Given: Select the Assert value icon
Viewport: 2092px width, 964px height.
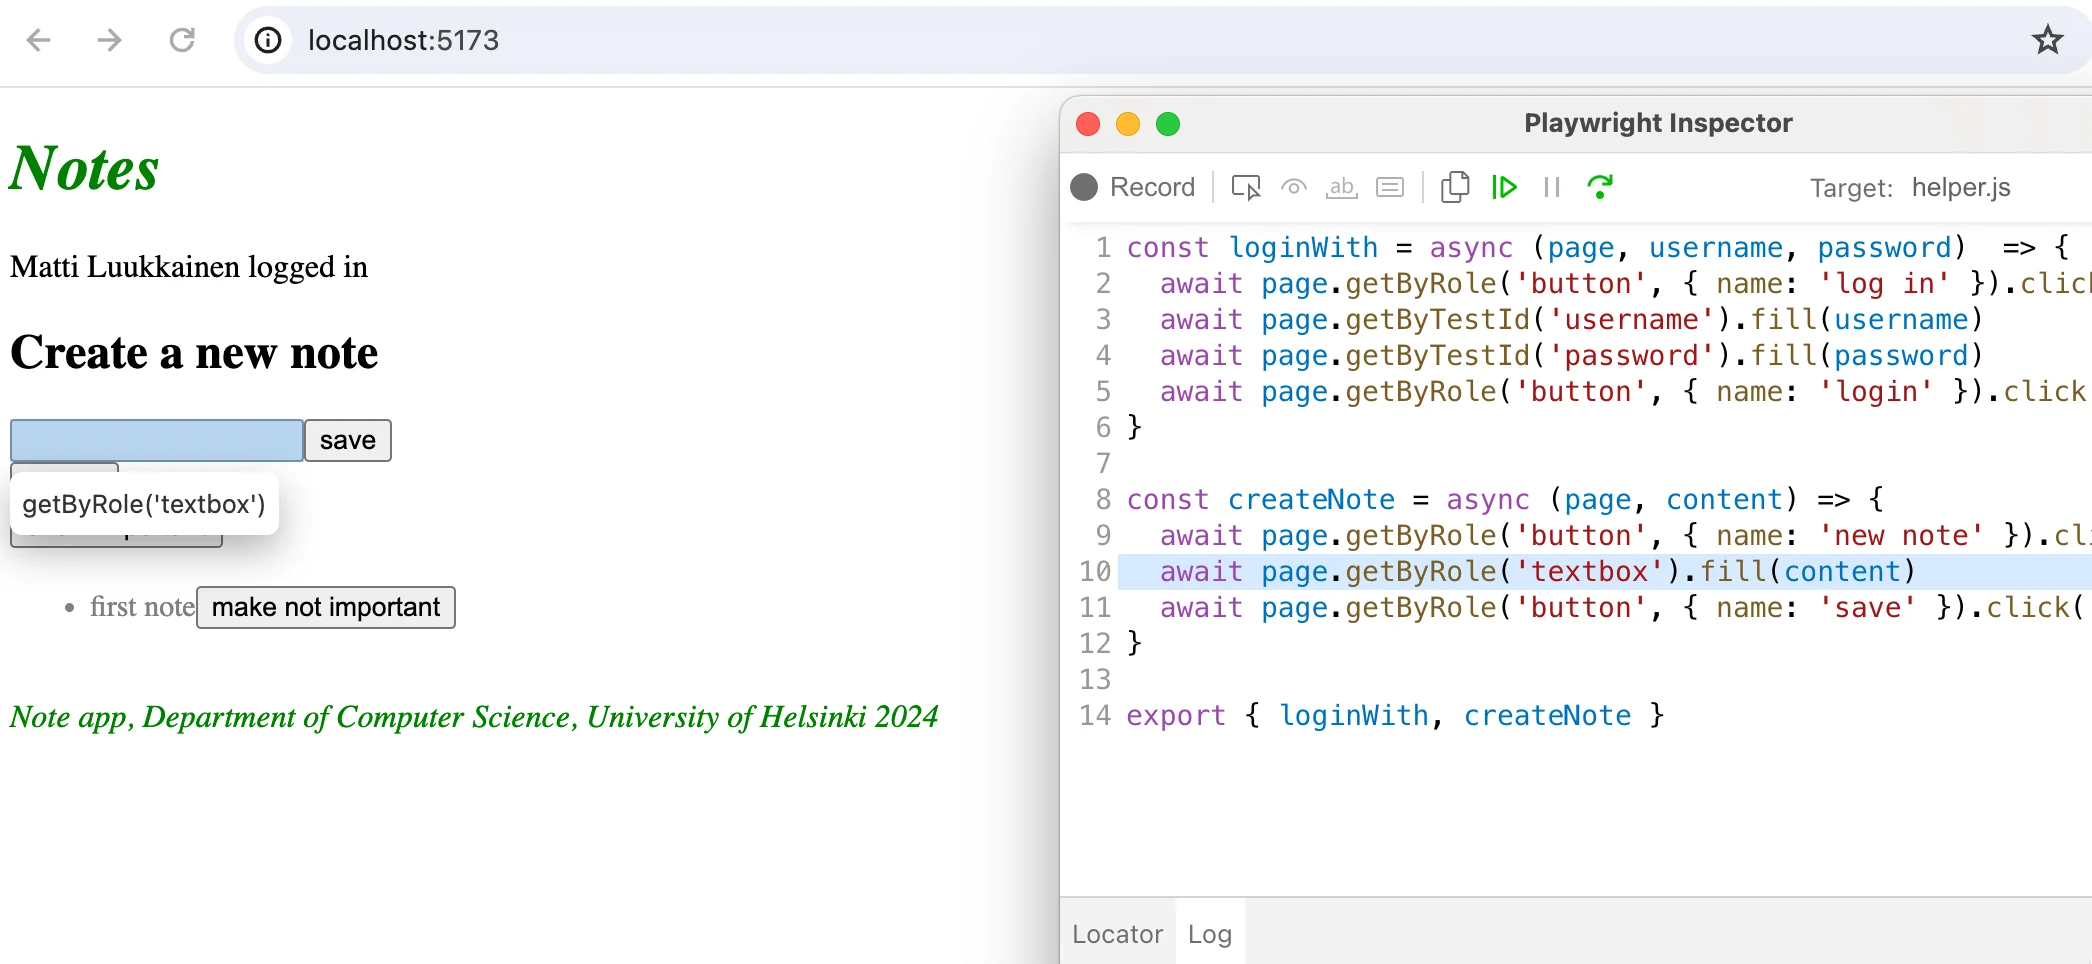Looking at the screenshot, I should 1390,187.
